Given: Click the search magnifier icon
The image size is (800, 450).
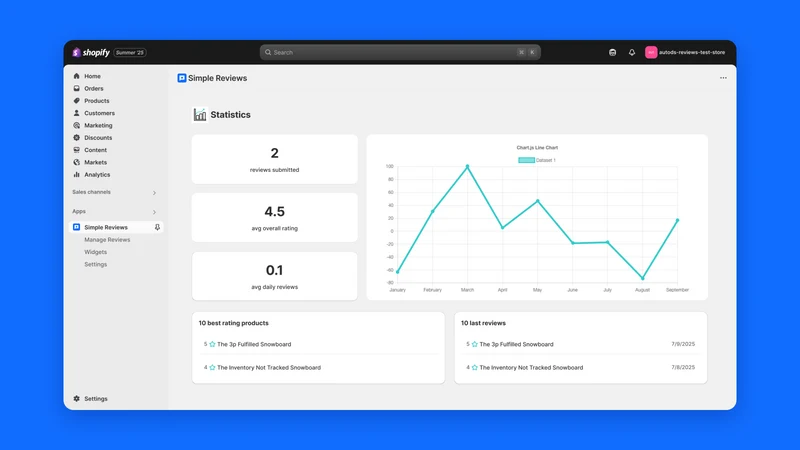Looking at the screenshot, I should tap(268, 52).
